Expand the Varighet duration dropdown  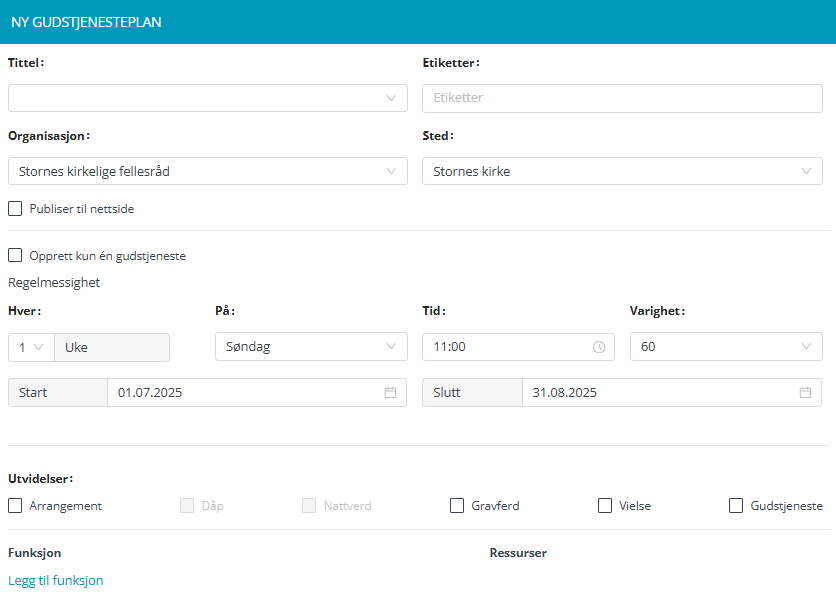725,347
